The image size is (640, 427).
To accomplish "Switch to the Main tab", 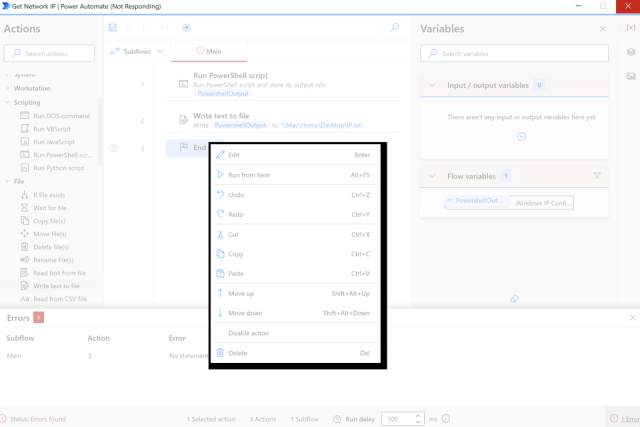I will click(209, 51).
